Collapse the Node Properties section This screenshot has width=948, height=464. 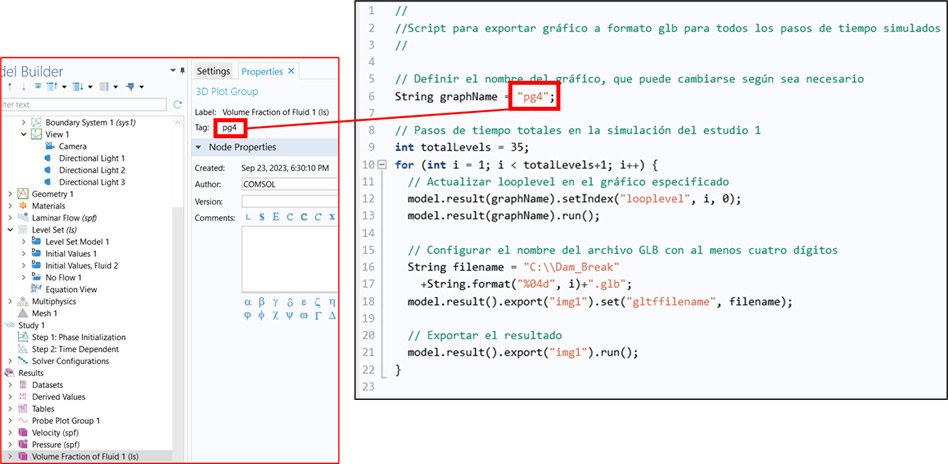198,147
